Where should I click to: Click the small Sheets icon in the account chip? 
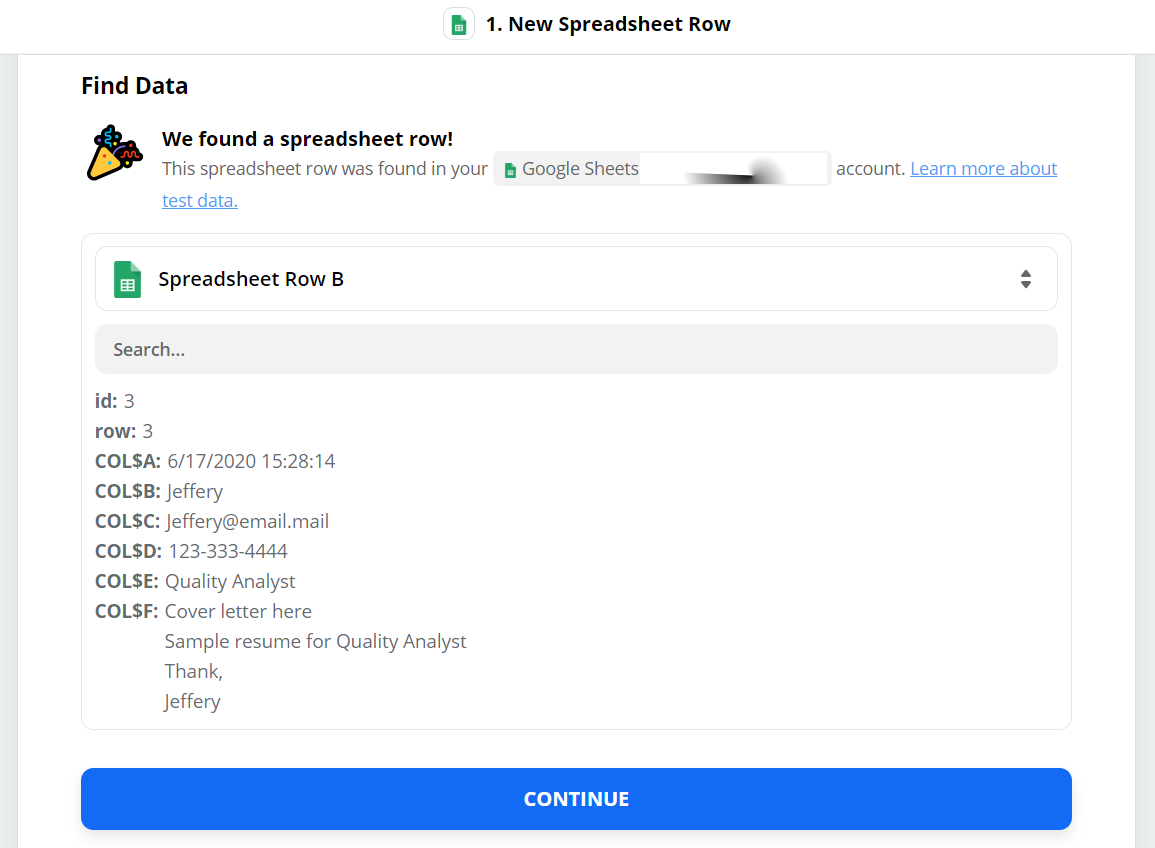[510, 170]
